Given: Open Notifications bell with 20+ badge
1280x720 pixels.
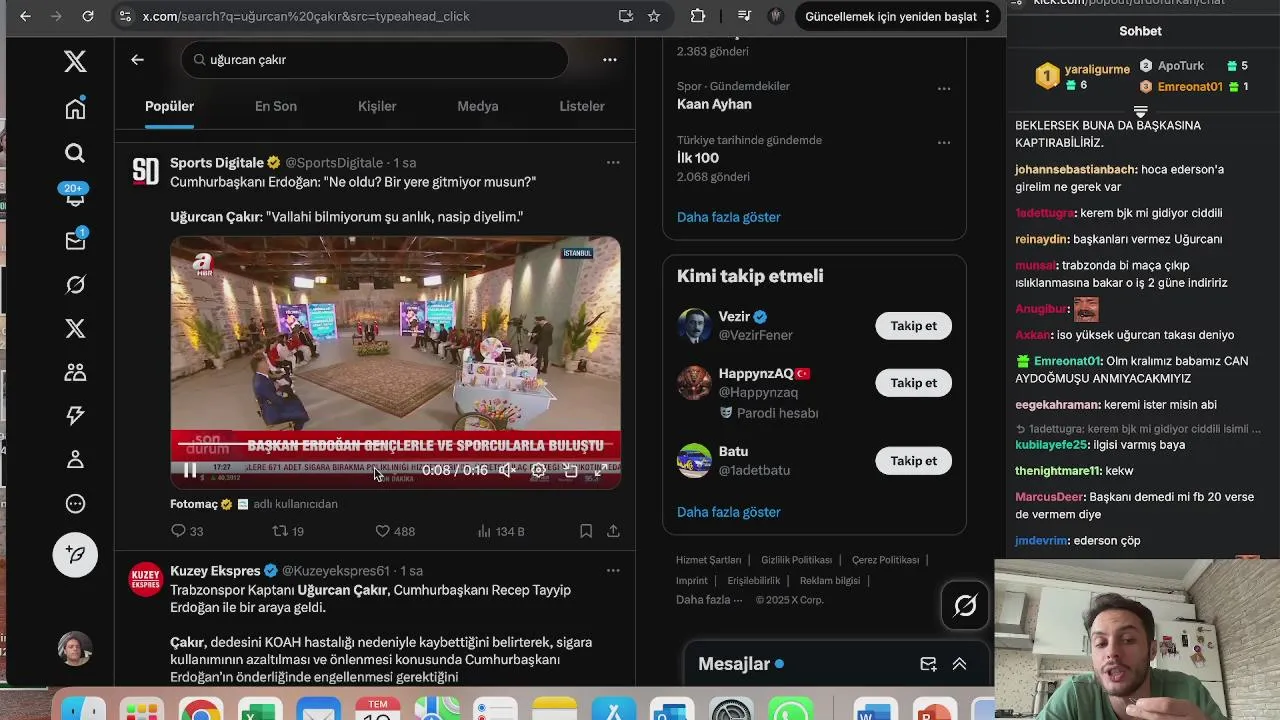Looking at the screenshot, I should pyautogui.click(x=75, y=195).
